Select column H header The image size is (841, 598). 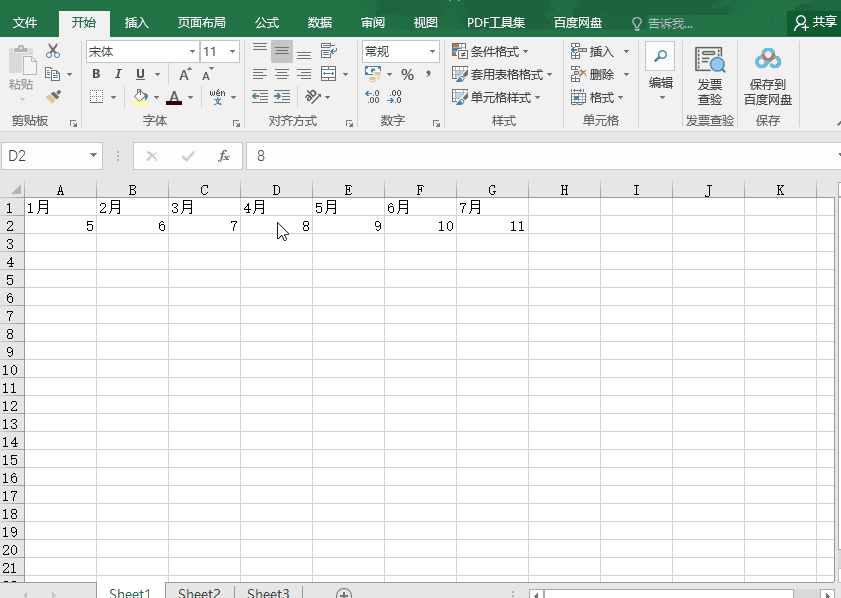[x=564, y=190]
